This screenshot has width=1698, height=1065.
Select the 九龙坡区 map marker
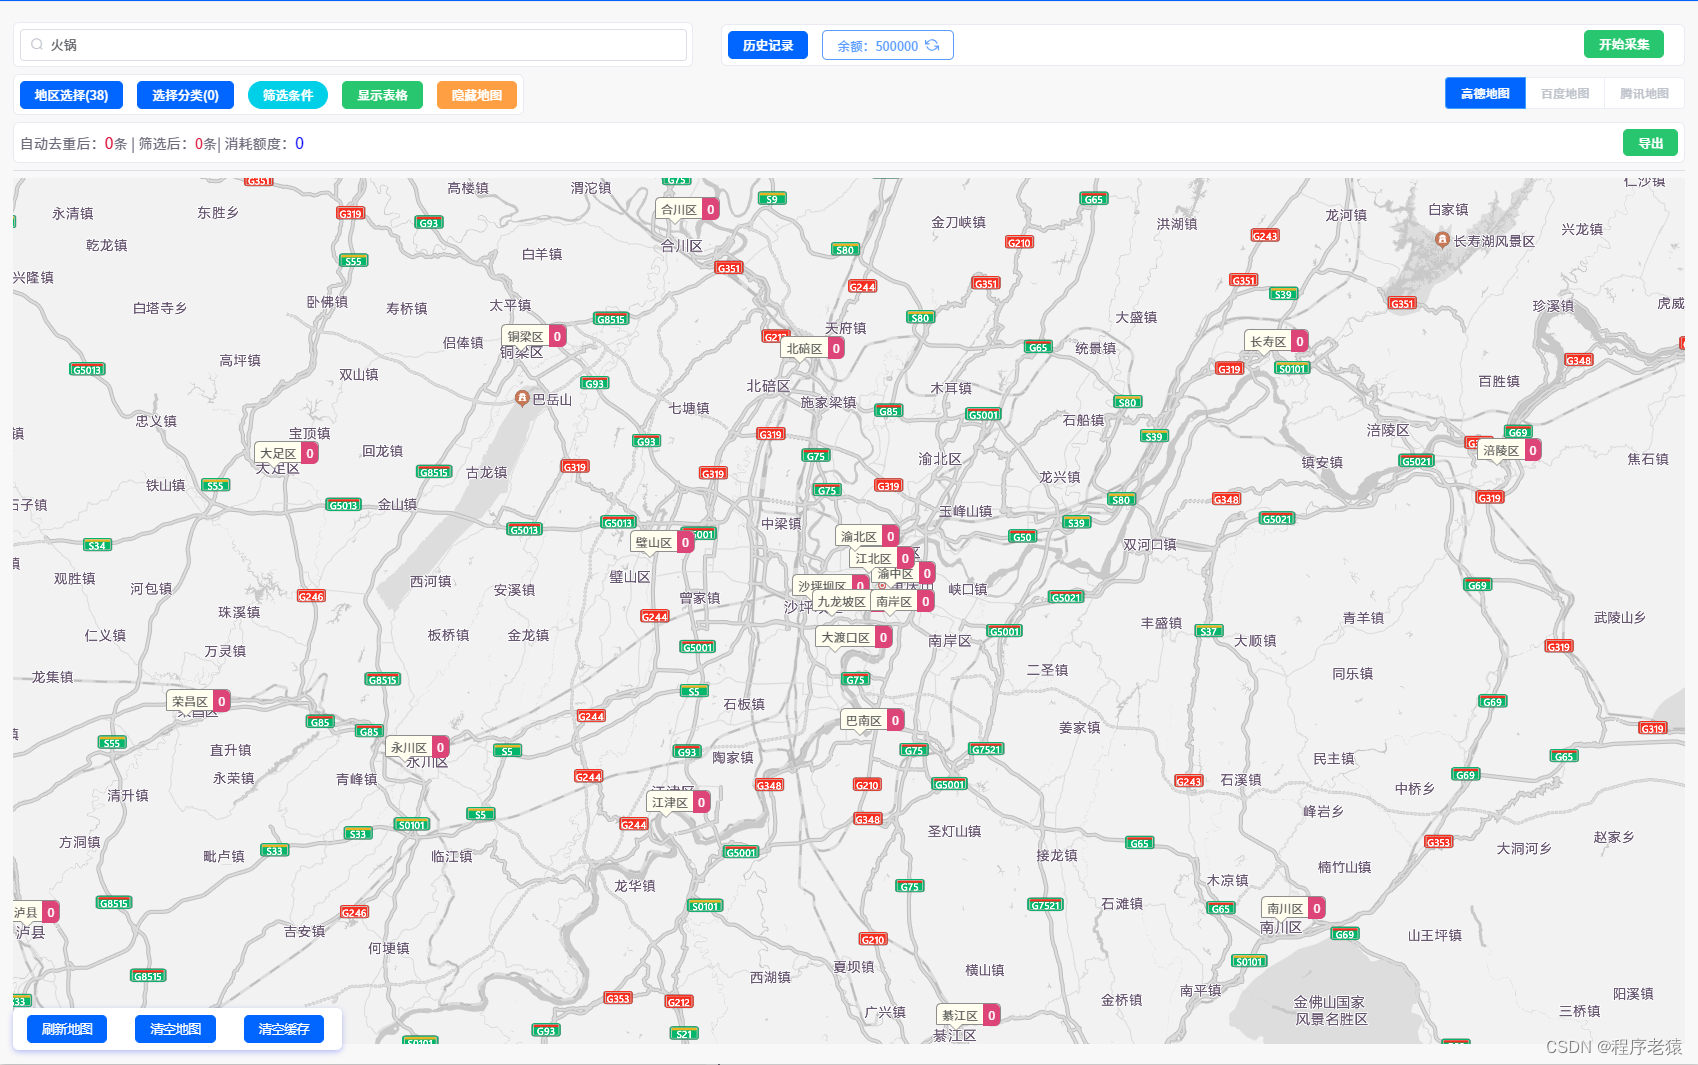[x=841, y=601]
